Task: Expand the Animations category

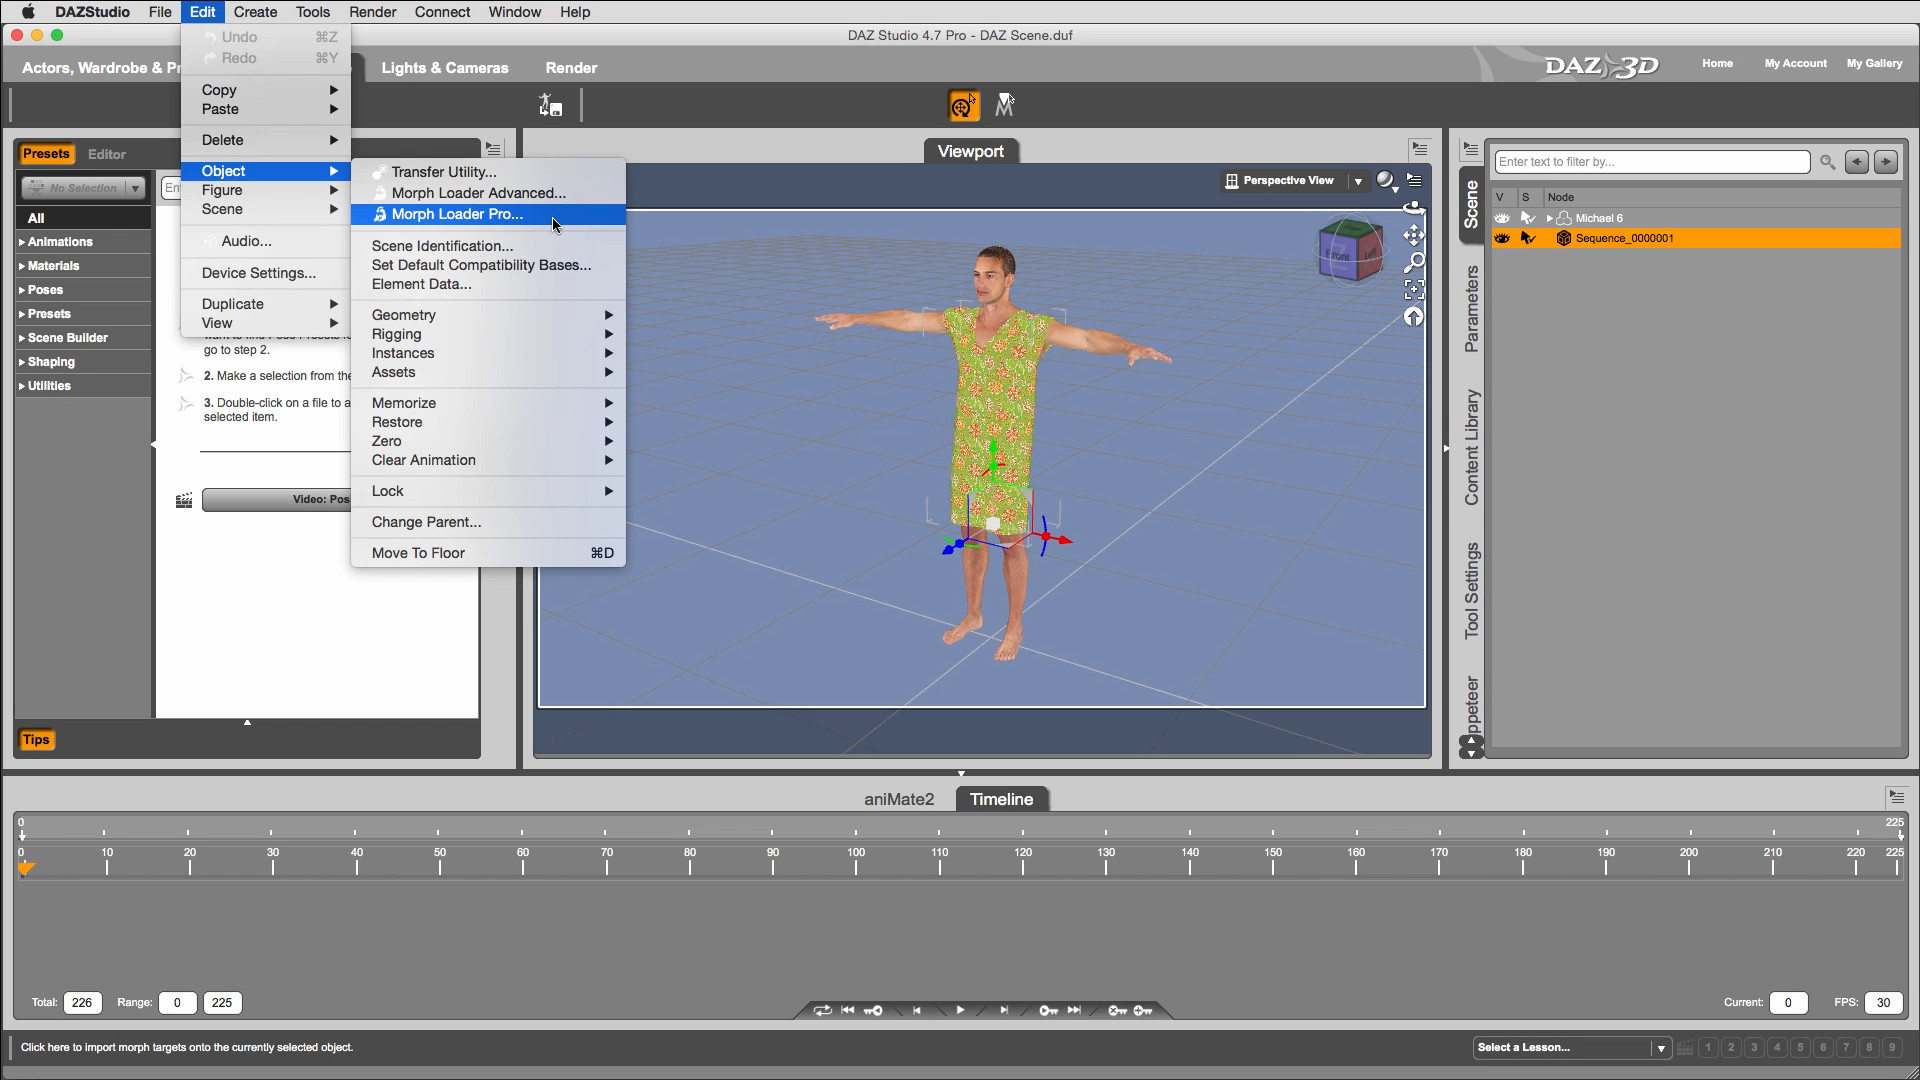Action: point(22,242)
